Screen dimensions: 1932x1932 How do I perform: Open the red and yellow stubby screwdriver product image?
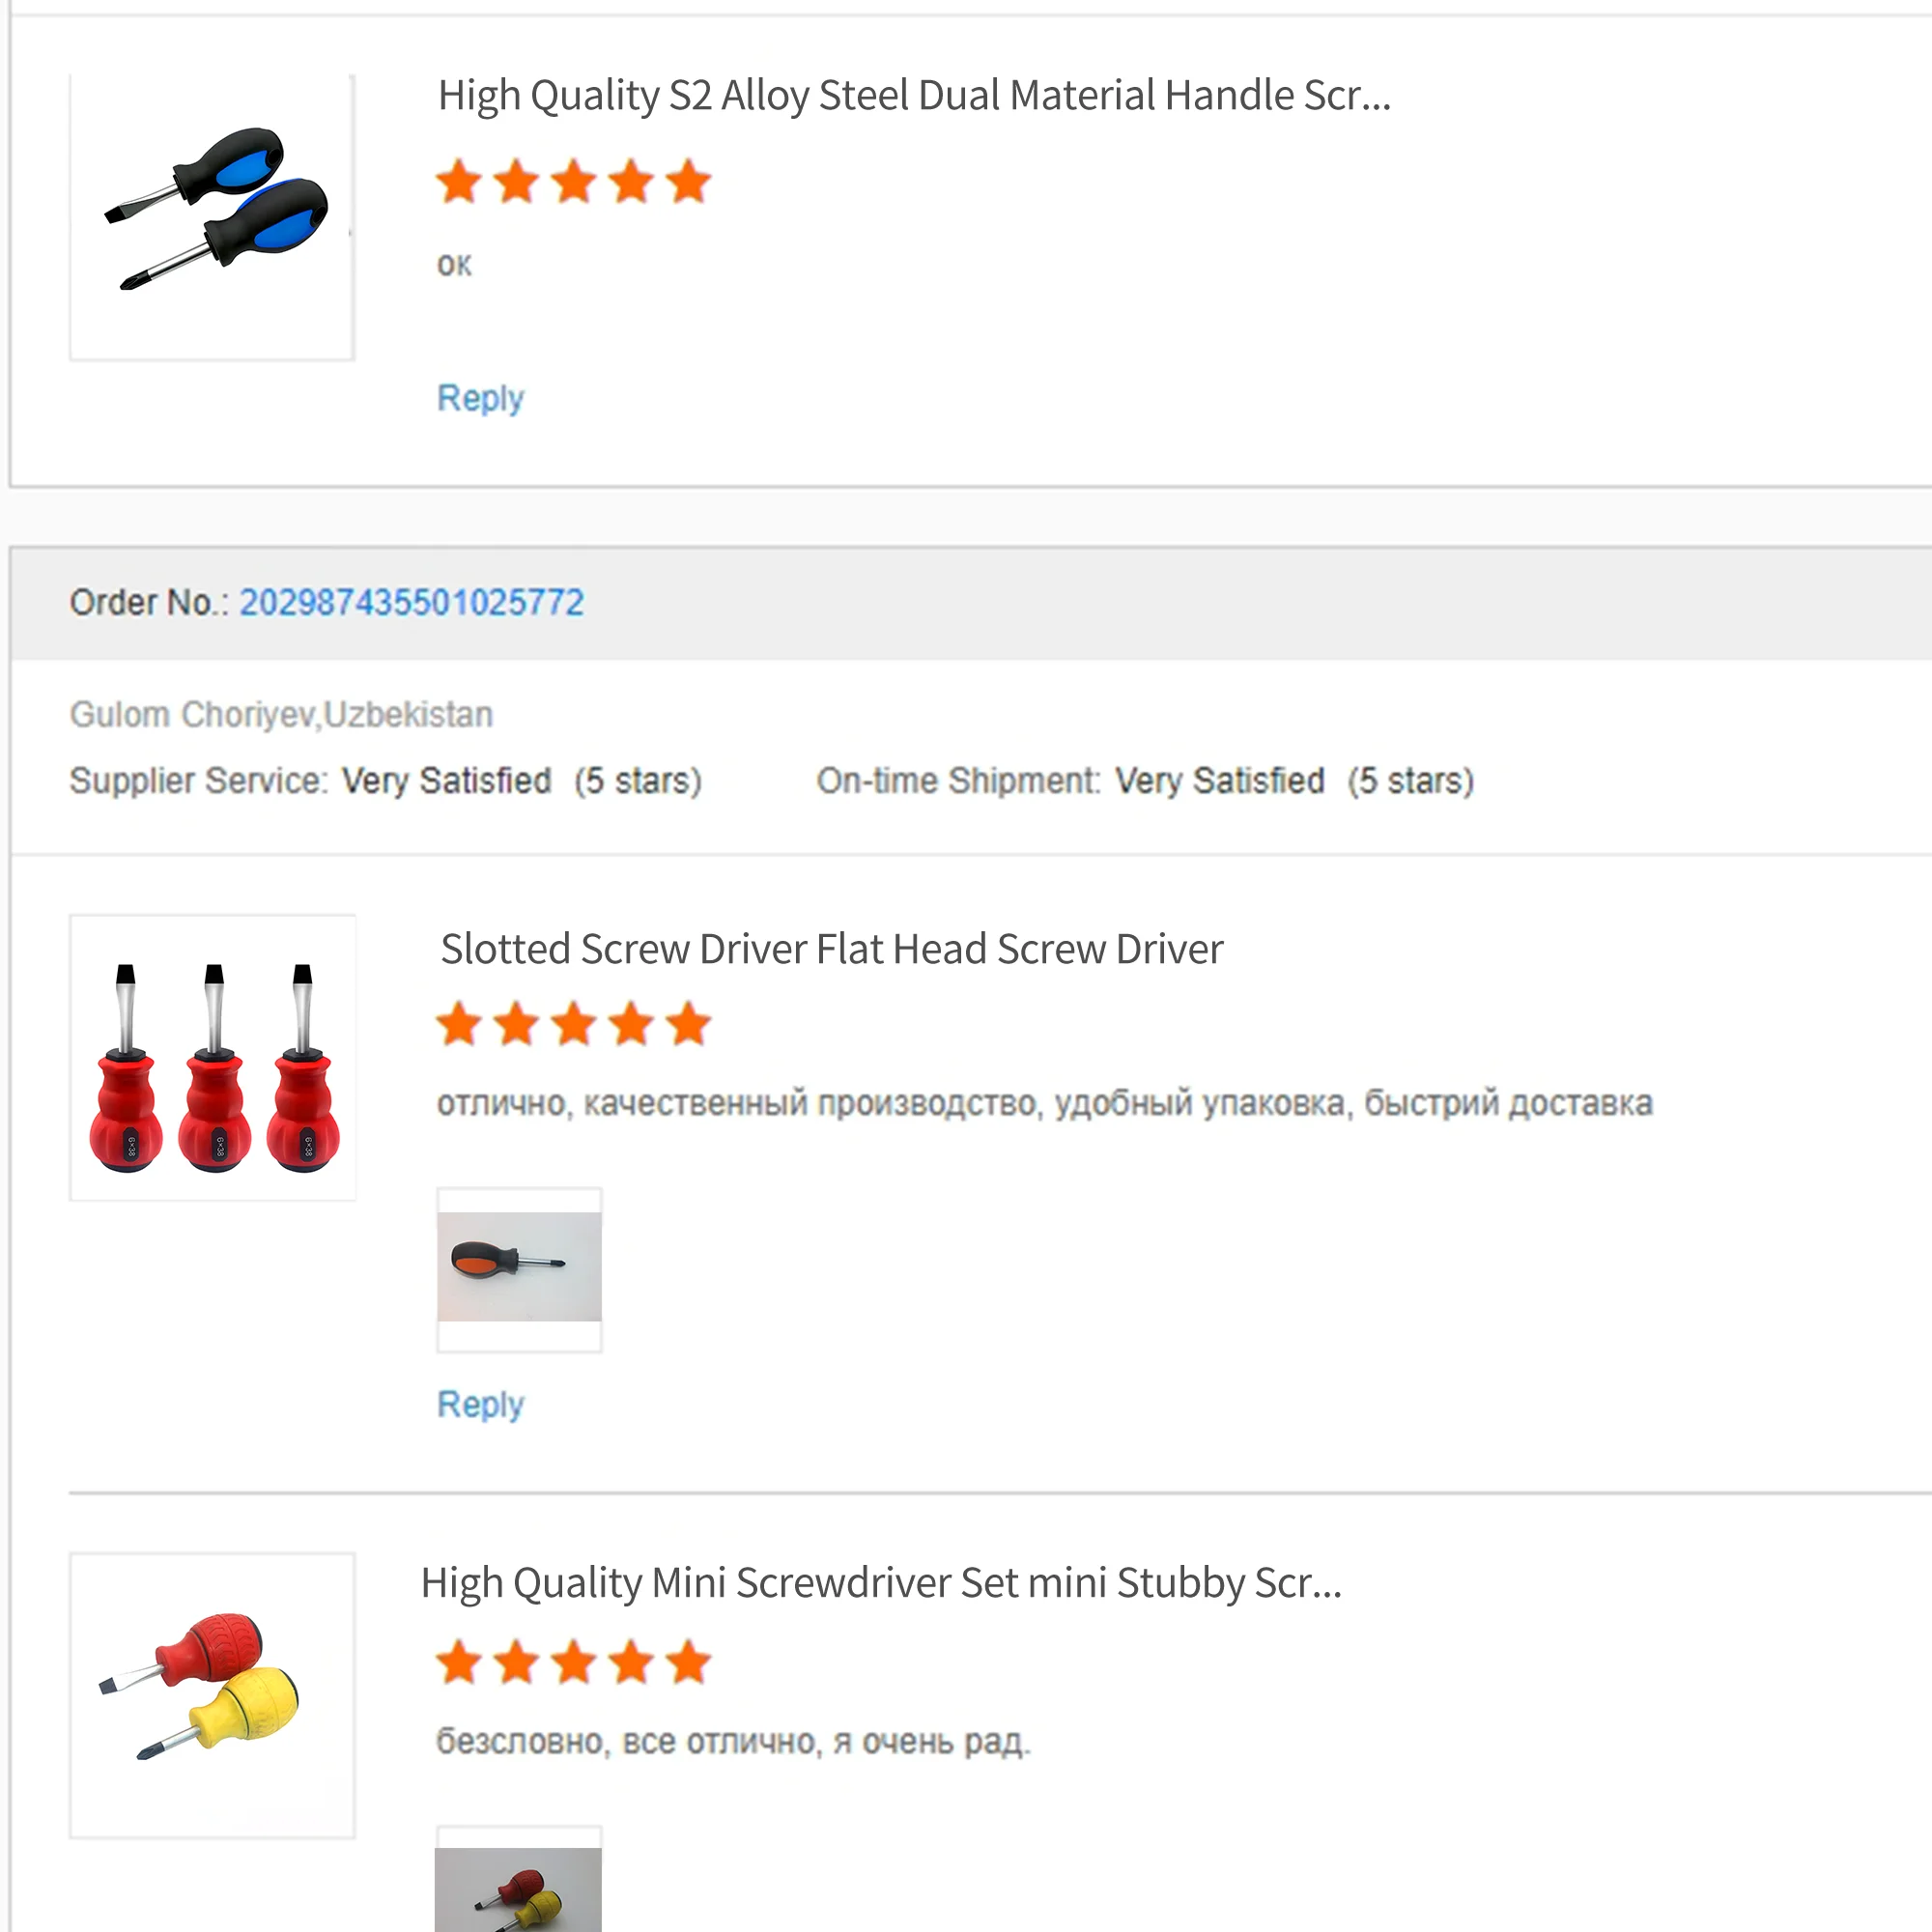pos(212,1695)
